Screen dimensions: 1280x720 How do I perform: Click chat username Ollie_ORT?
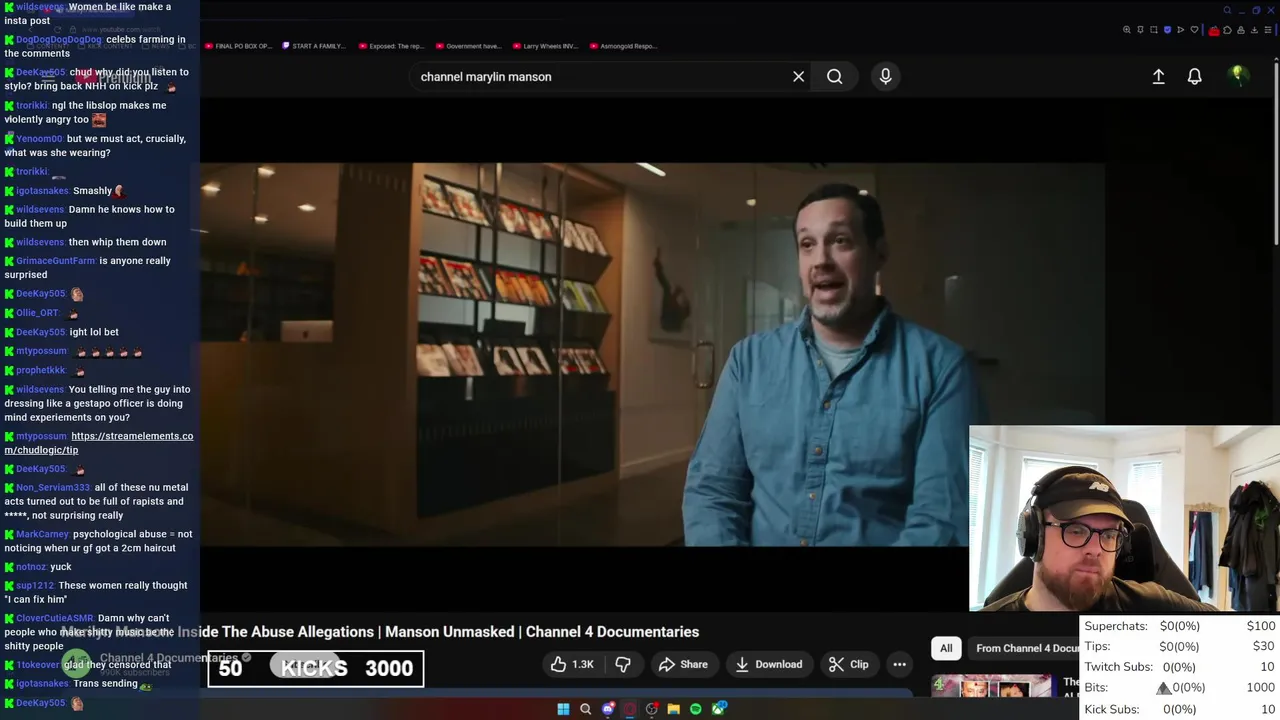pos(38,313)
